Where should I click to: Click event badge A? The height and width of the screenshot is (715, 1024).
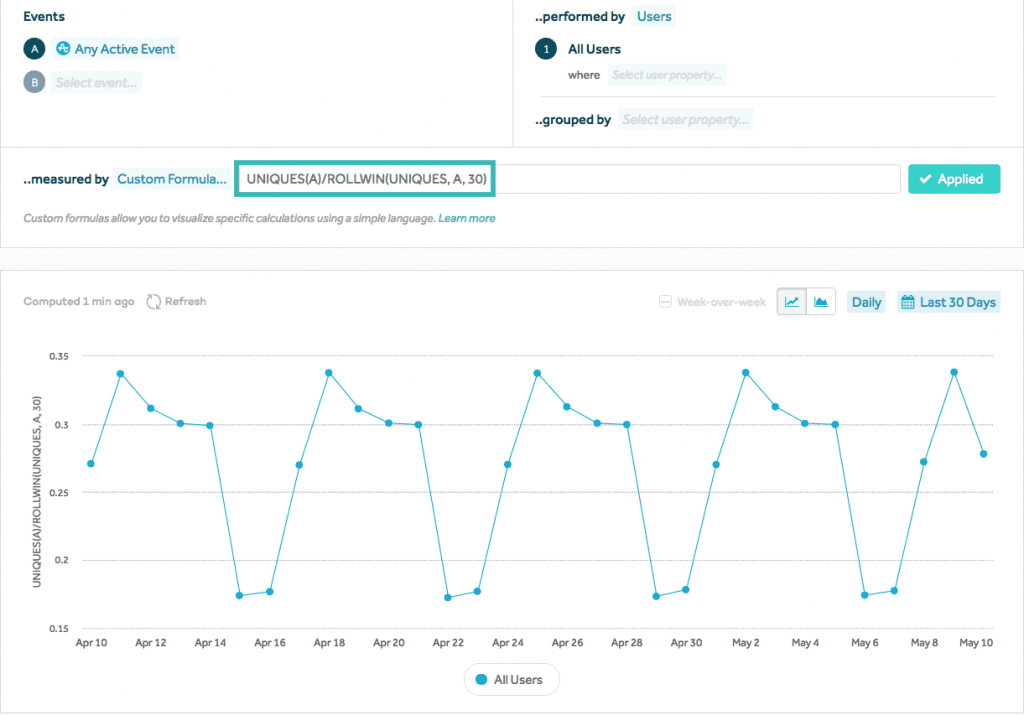[35, 49]
